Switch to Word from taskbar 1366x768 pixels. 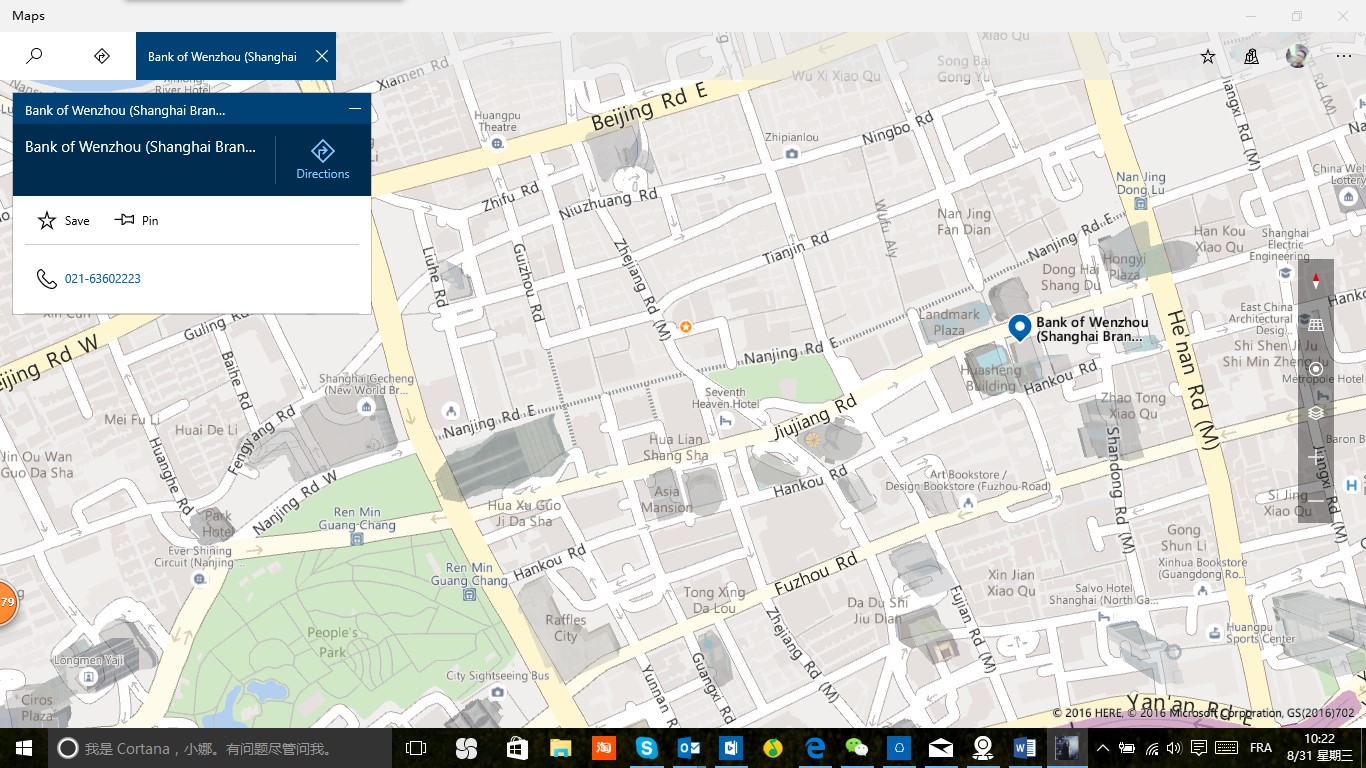click(x=1025, y=748)
